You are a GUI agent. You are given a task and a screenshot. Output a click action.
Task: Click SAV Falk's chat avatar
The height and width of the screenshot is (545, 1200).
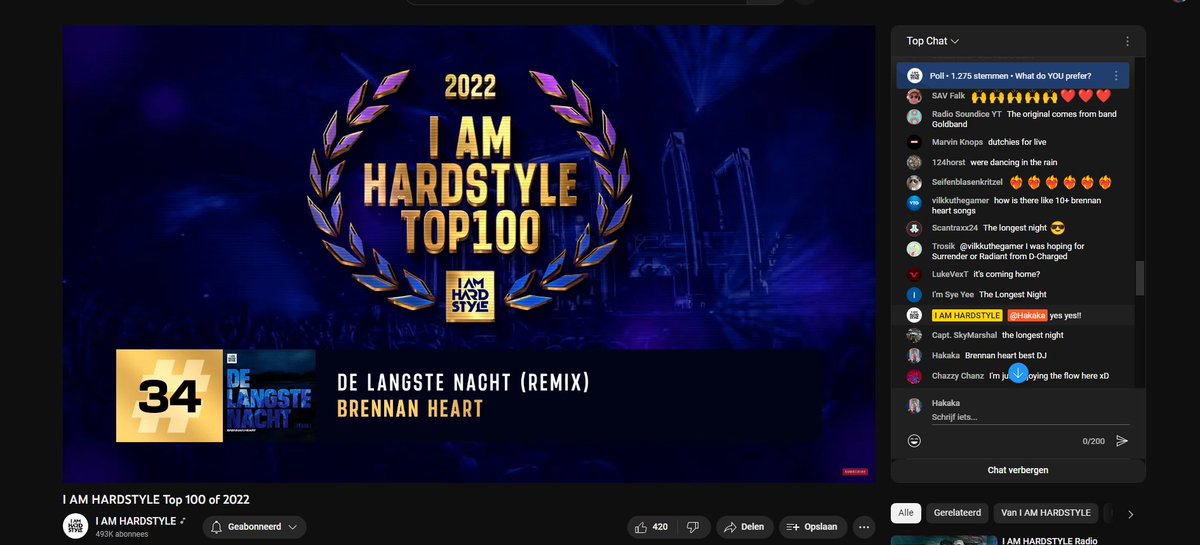pos(914,97)
